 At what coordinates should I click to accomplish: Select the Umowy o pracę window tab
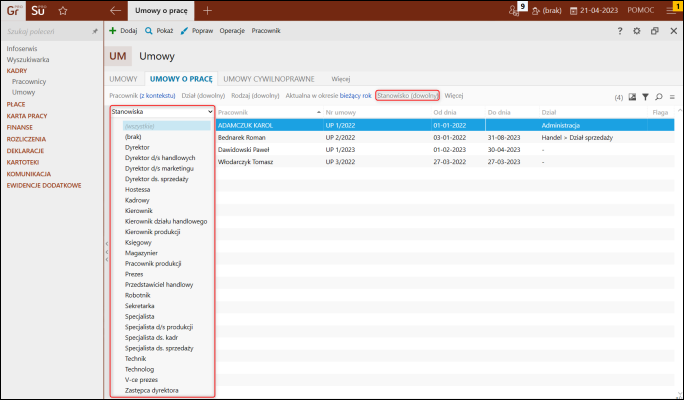161,10
